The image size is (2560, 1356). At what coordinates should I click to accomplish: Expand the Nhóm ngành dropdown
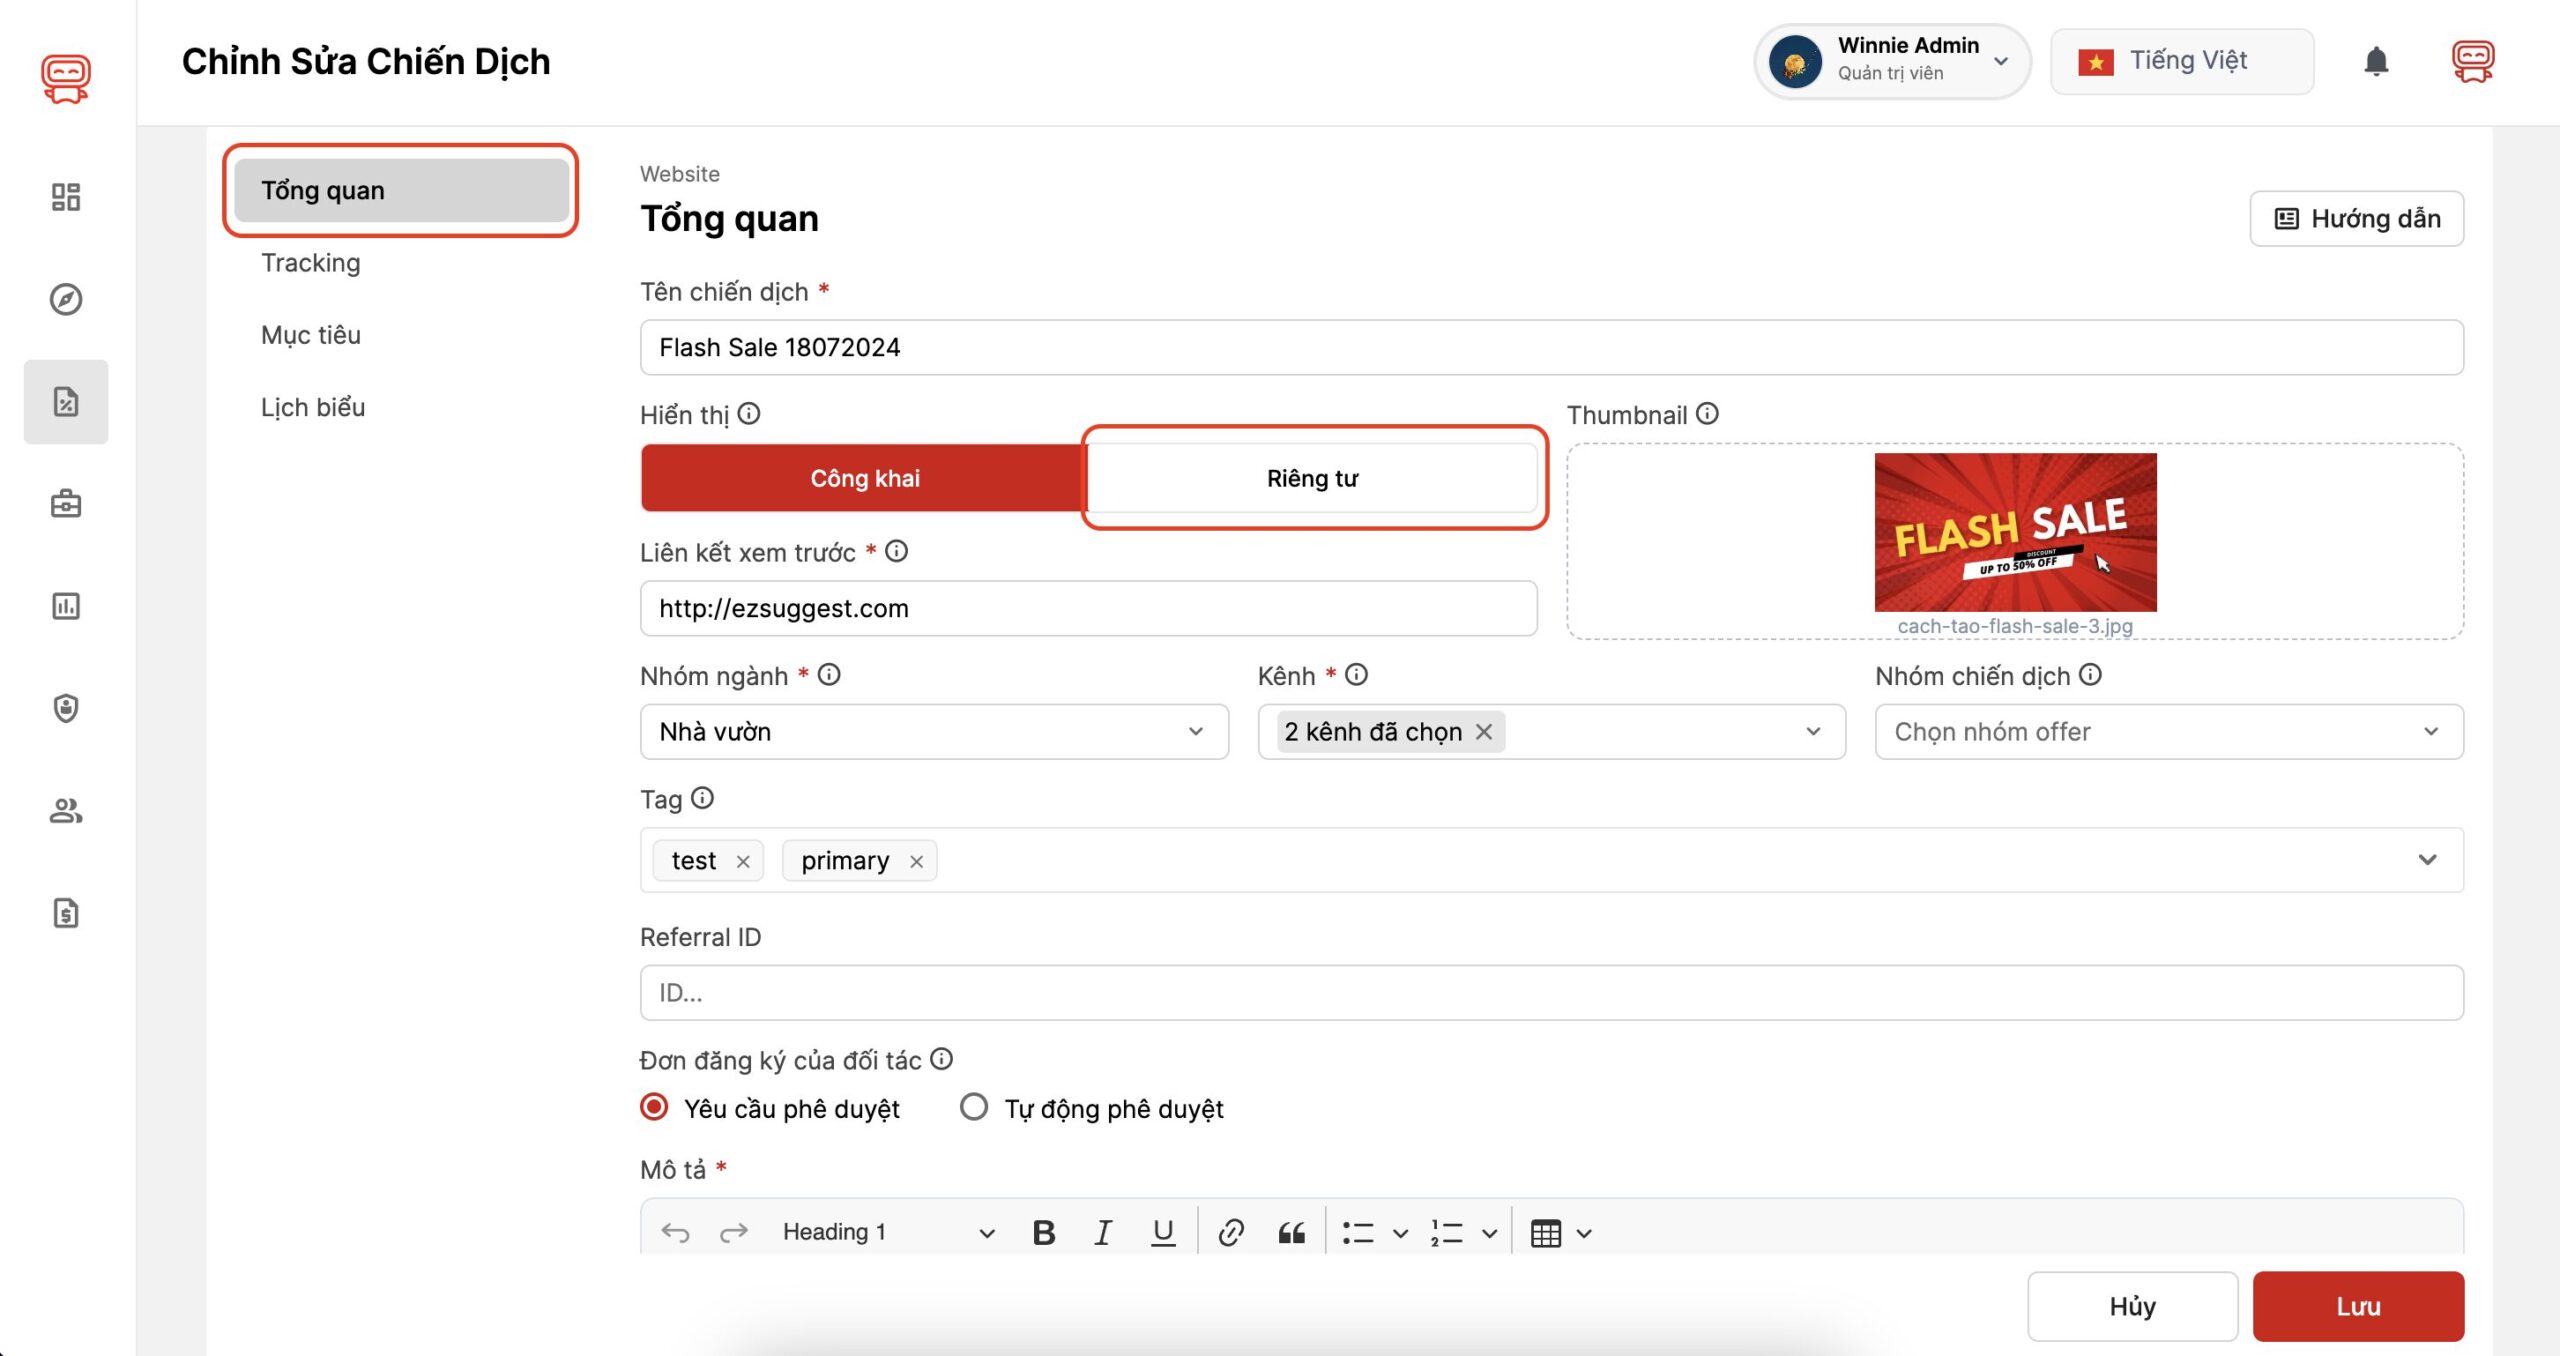[933, 732]
